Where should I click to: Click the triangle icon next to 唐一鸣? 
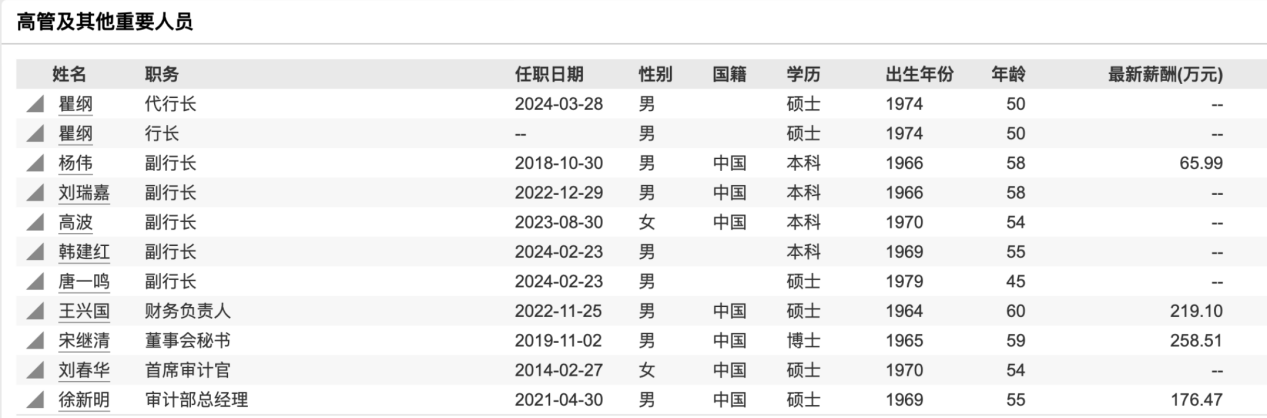36,281
